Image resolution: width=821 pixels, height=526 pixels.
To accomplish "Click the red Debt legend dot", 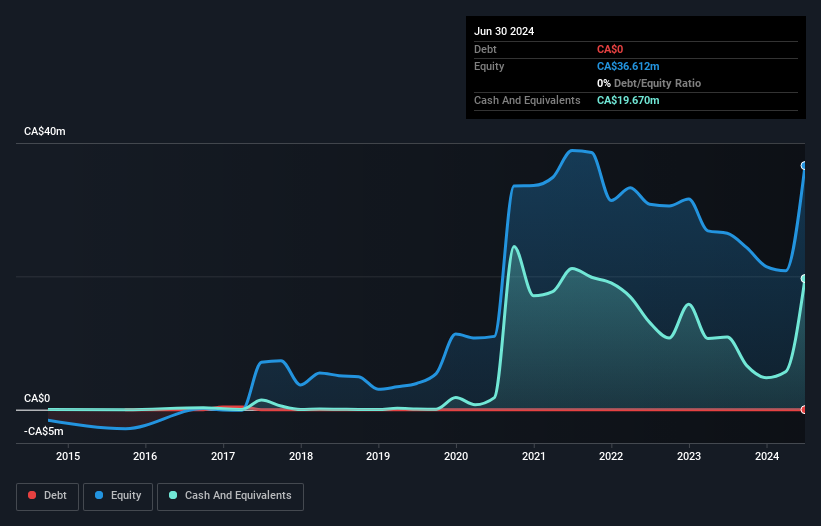I will (x=32, y=495).
